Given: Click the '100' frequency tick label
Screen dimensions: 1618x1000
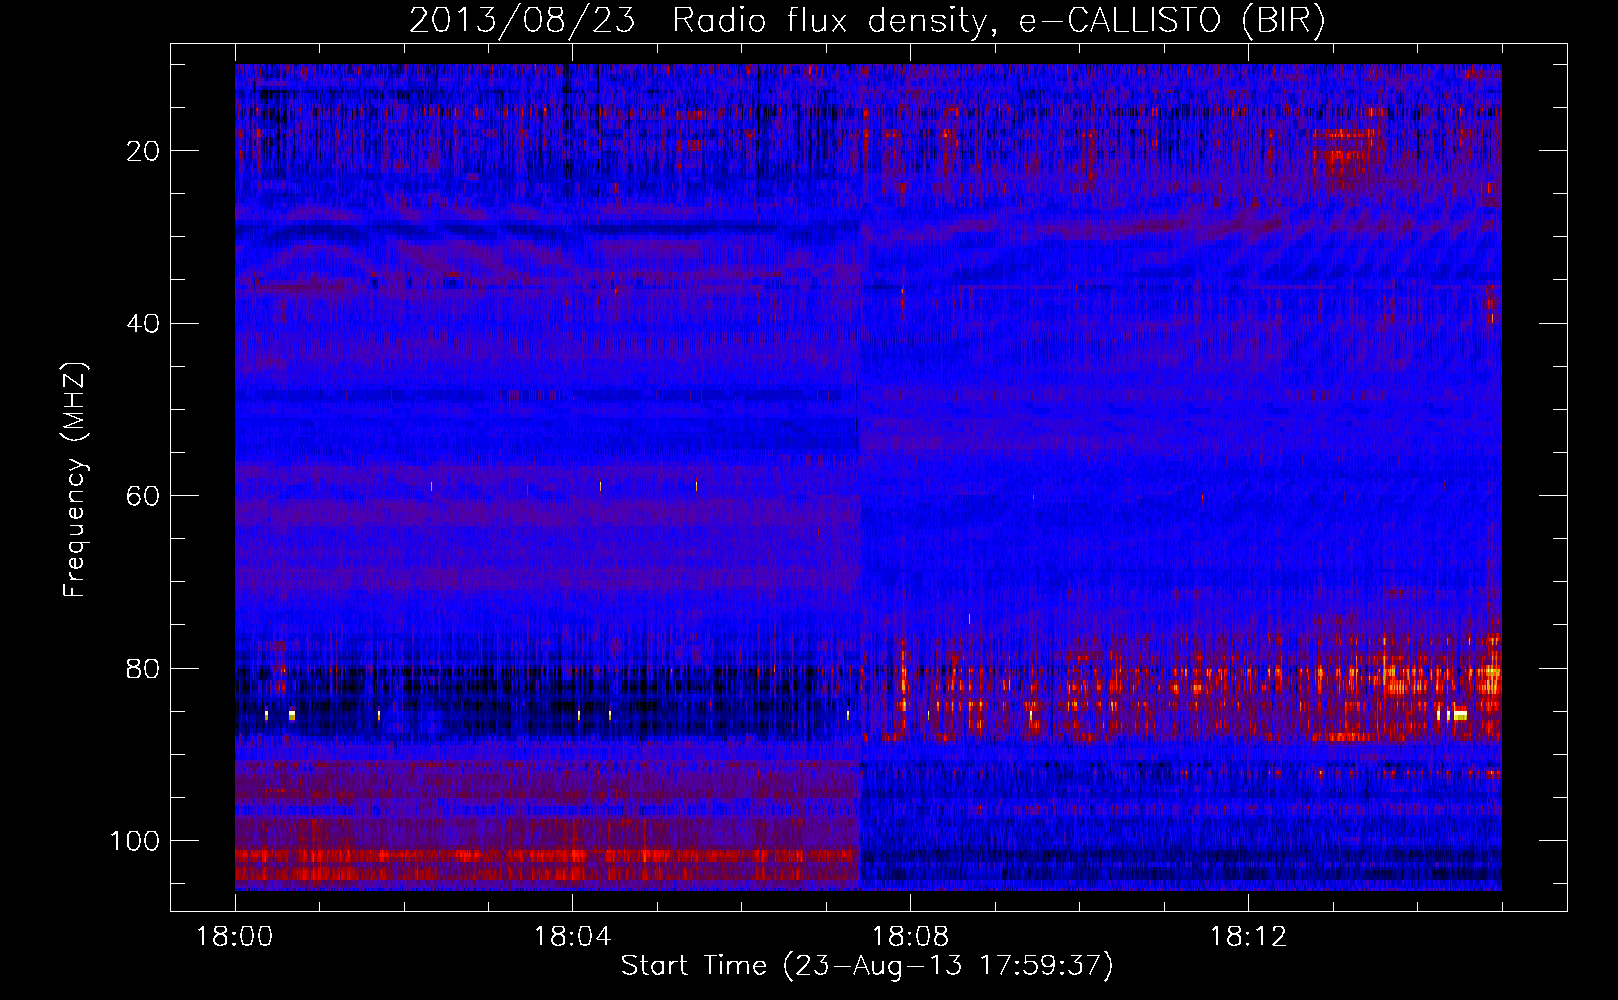Looking at the screenshot, I should 134,841.
